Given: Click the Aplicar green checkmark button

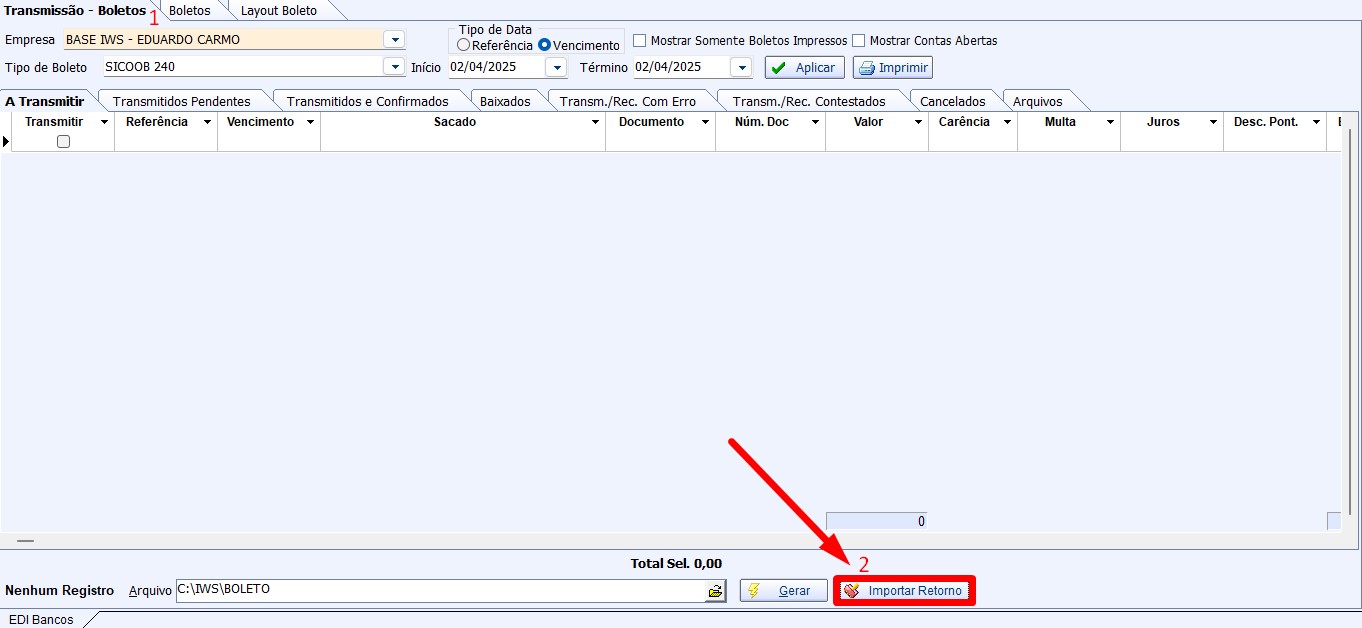Looking at the screenshot, I should (804, 68).
